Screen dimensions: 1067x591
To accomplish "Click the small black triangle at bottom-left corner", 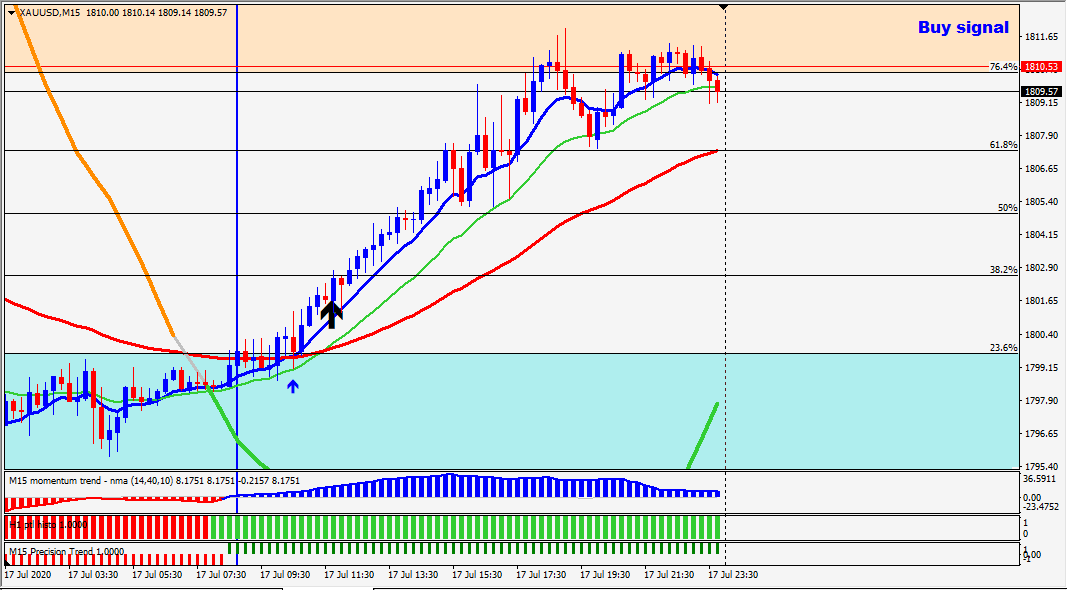I will point(7,561).
